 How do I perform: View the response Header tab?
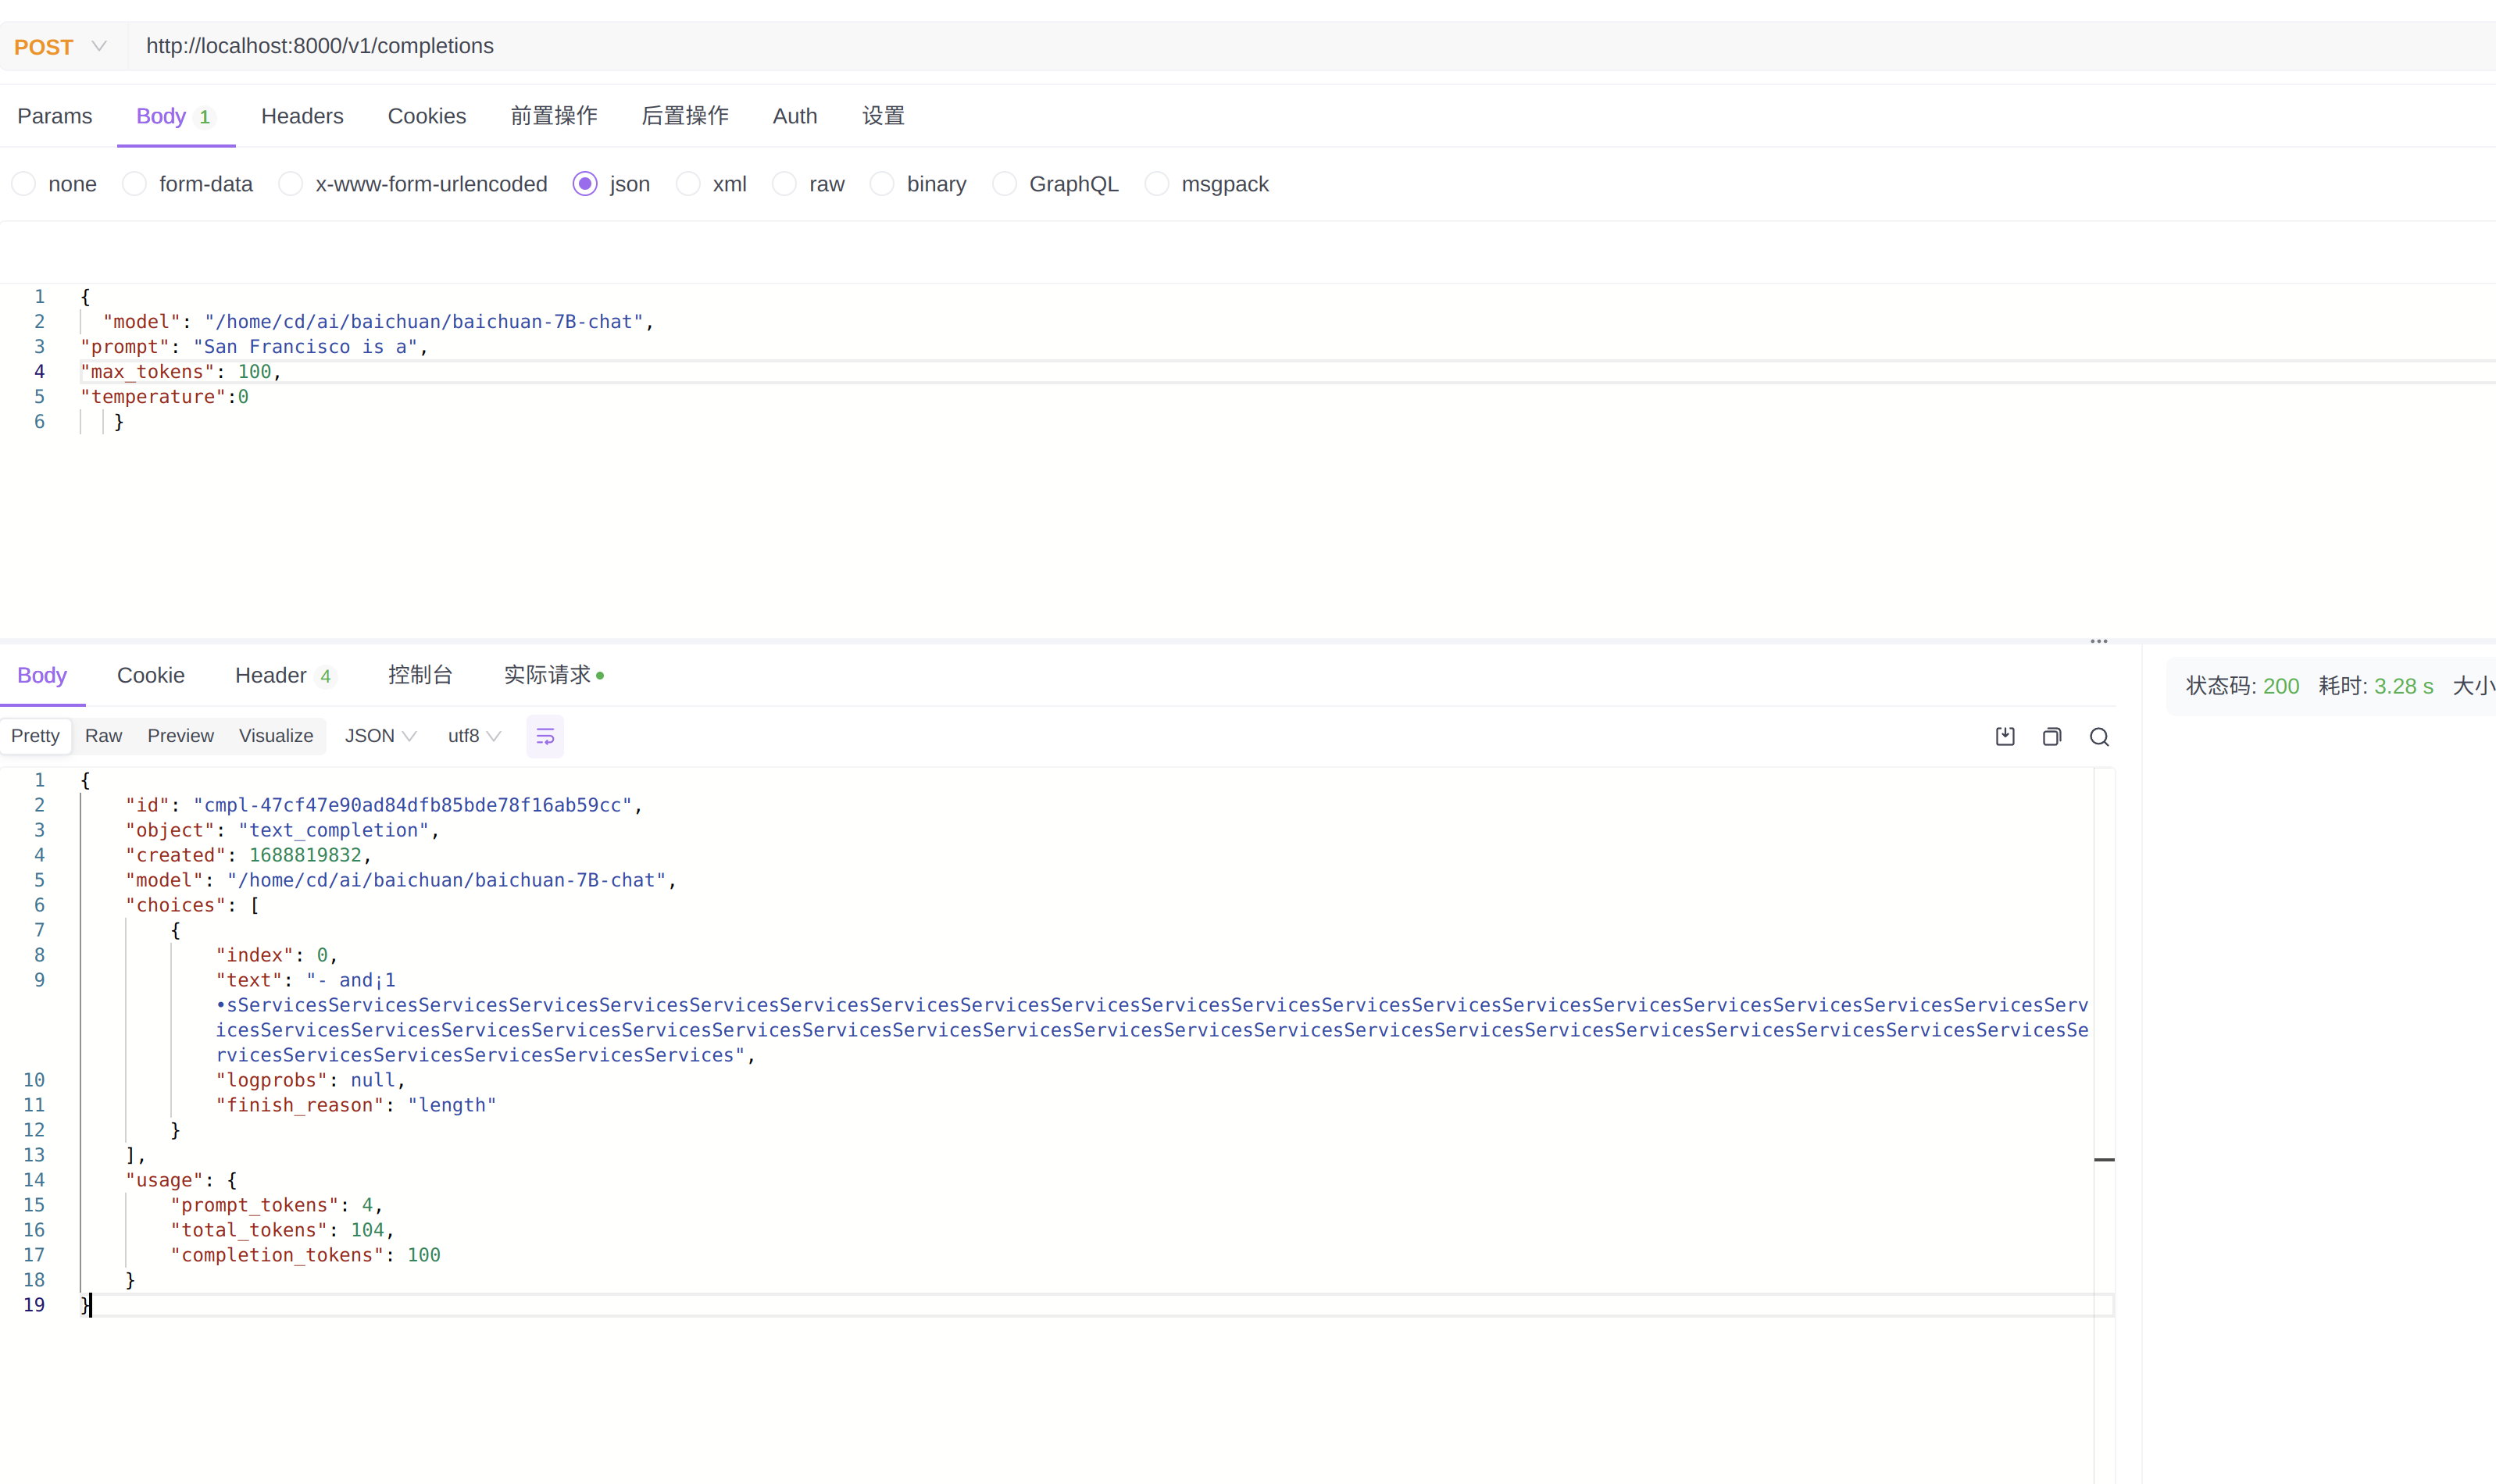(x=272, y=675)
